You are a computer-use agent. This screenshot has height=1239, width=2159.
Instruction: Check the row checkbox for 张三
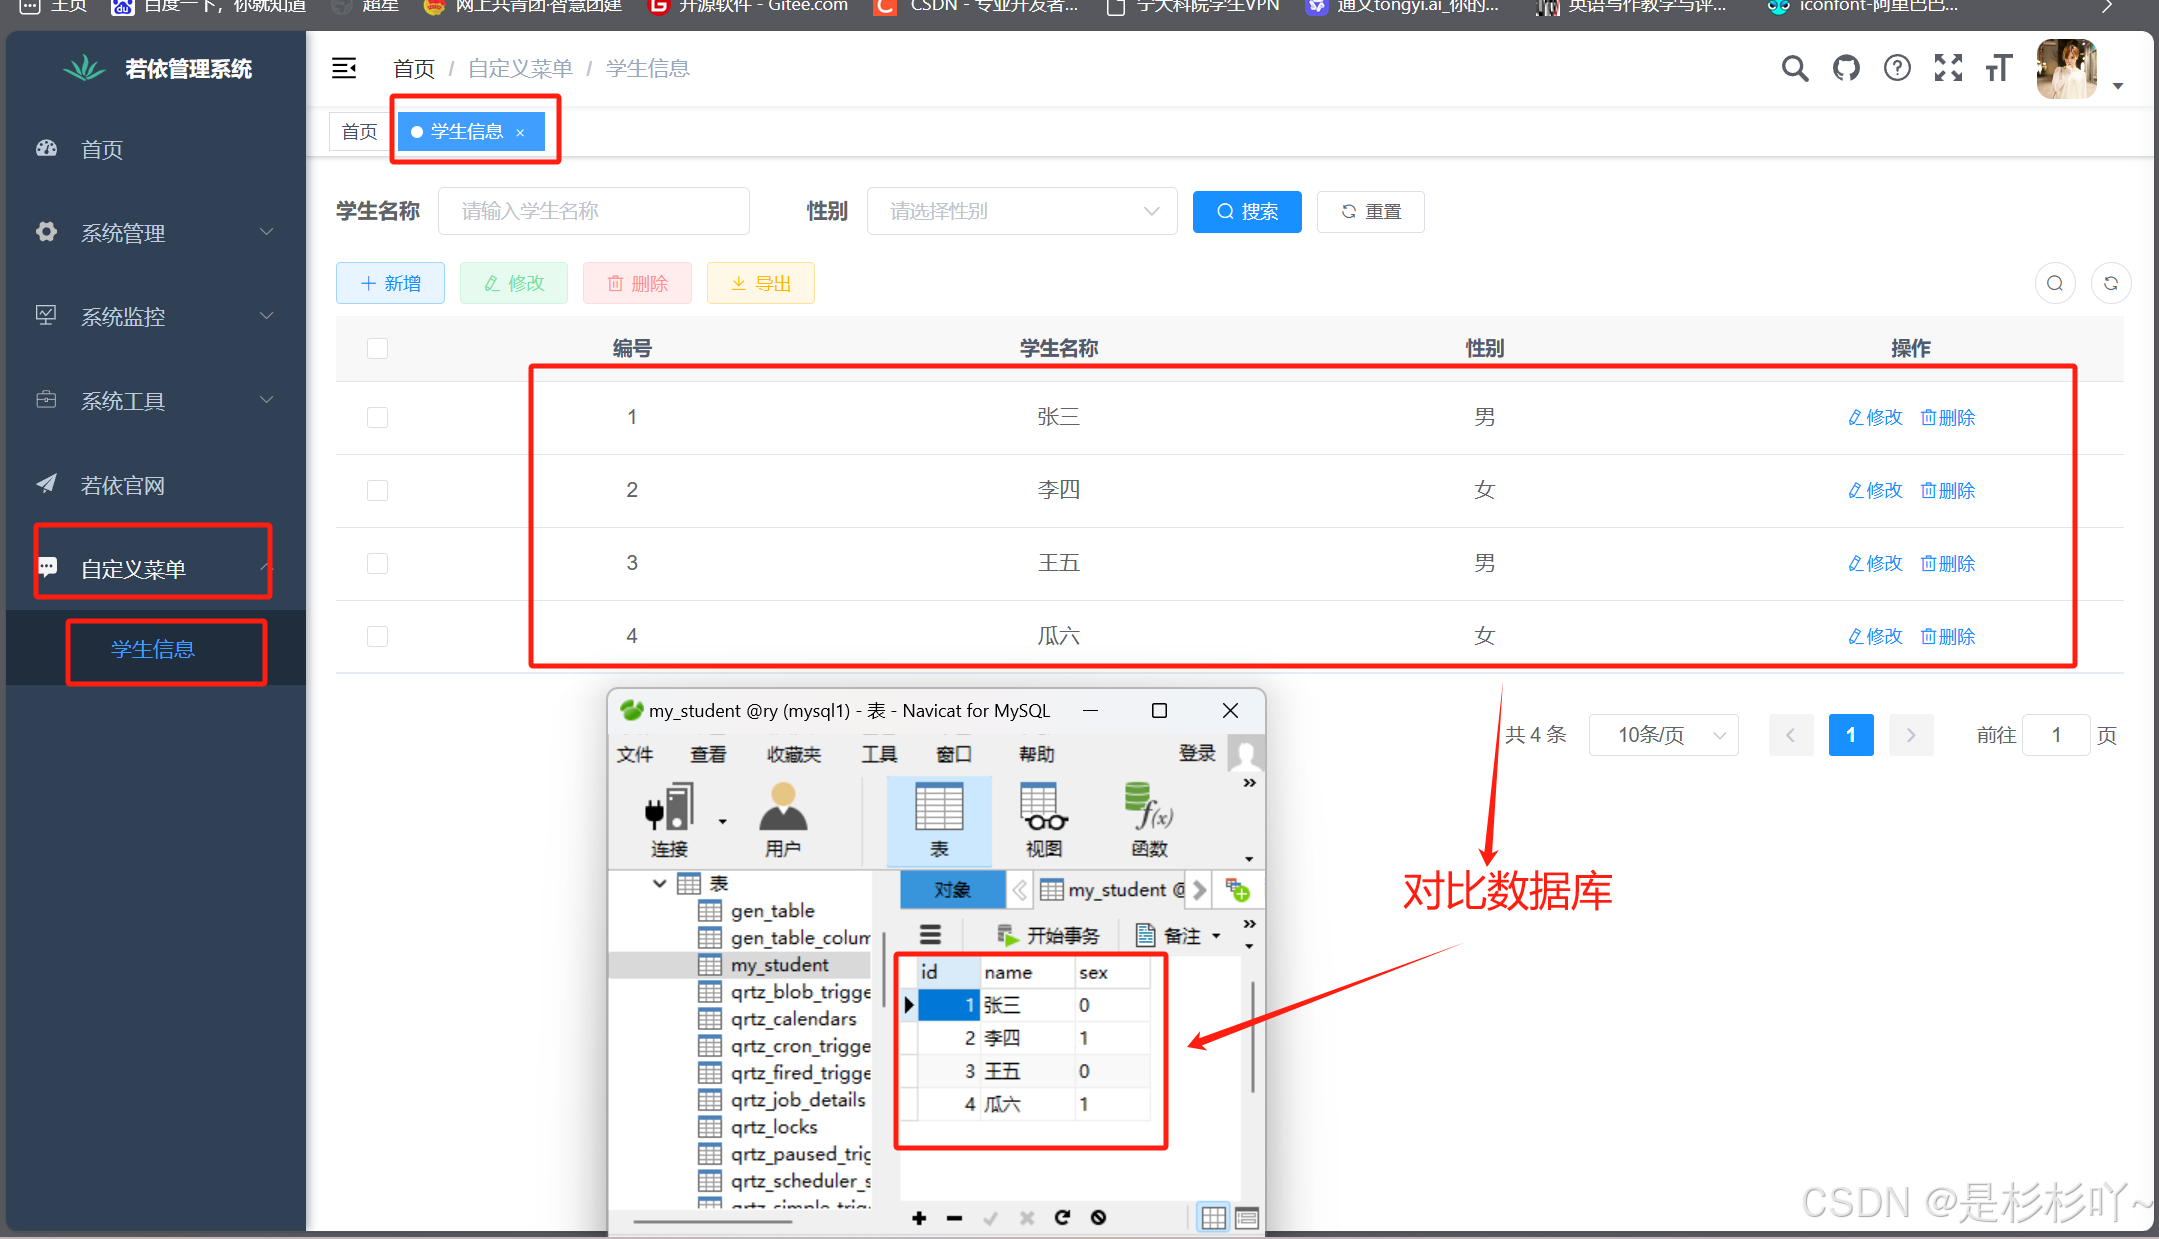click(377, 418)
